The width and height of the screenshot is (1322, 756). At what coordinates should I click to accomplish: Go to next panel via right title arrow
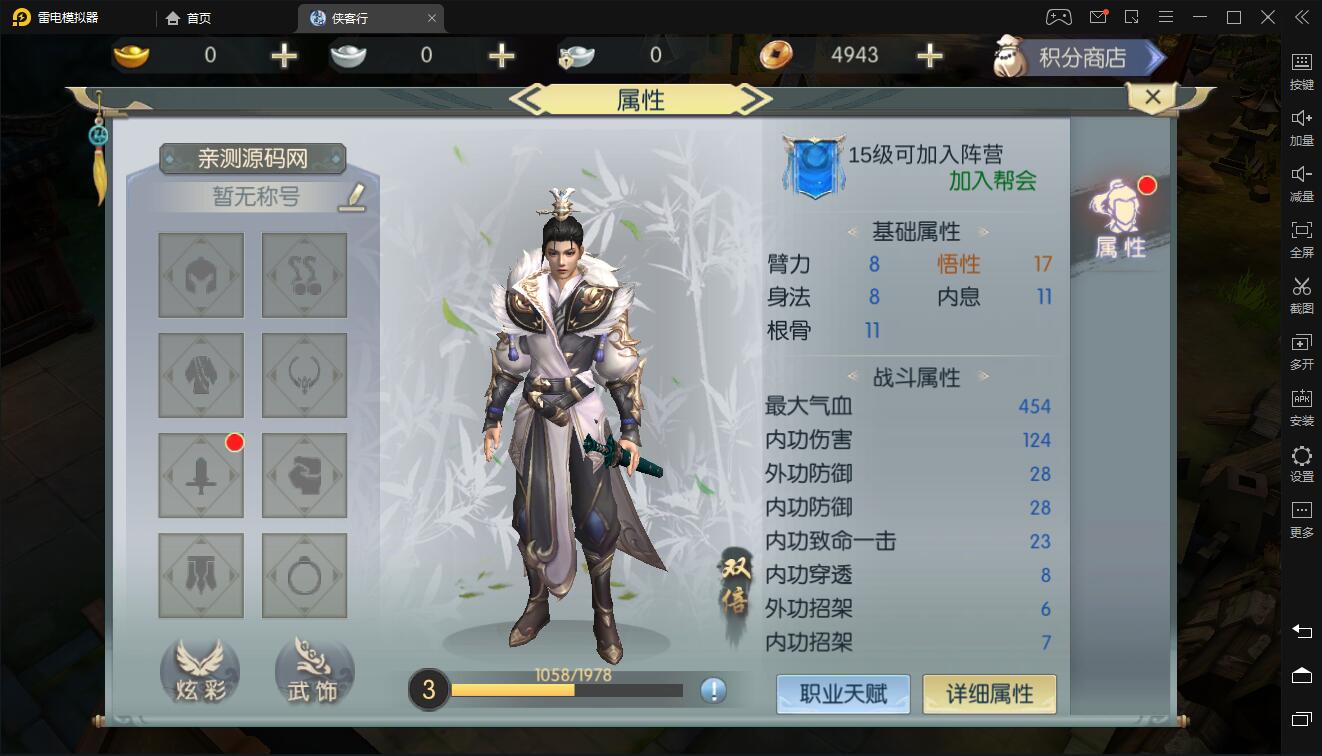click(755, 99)
